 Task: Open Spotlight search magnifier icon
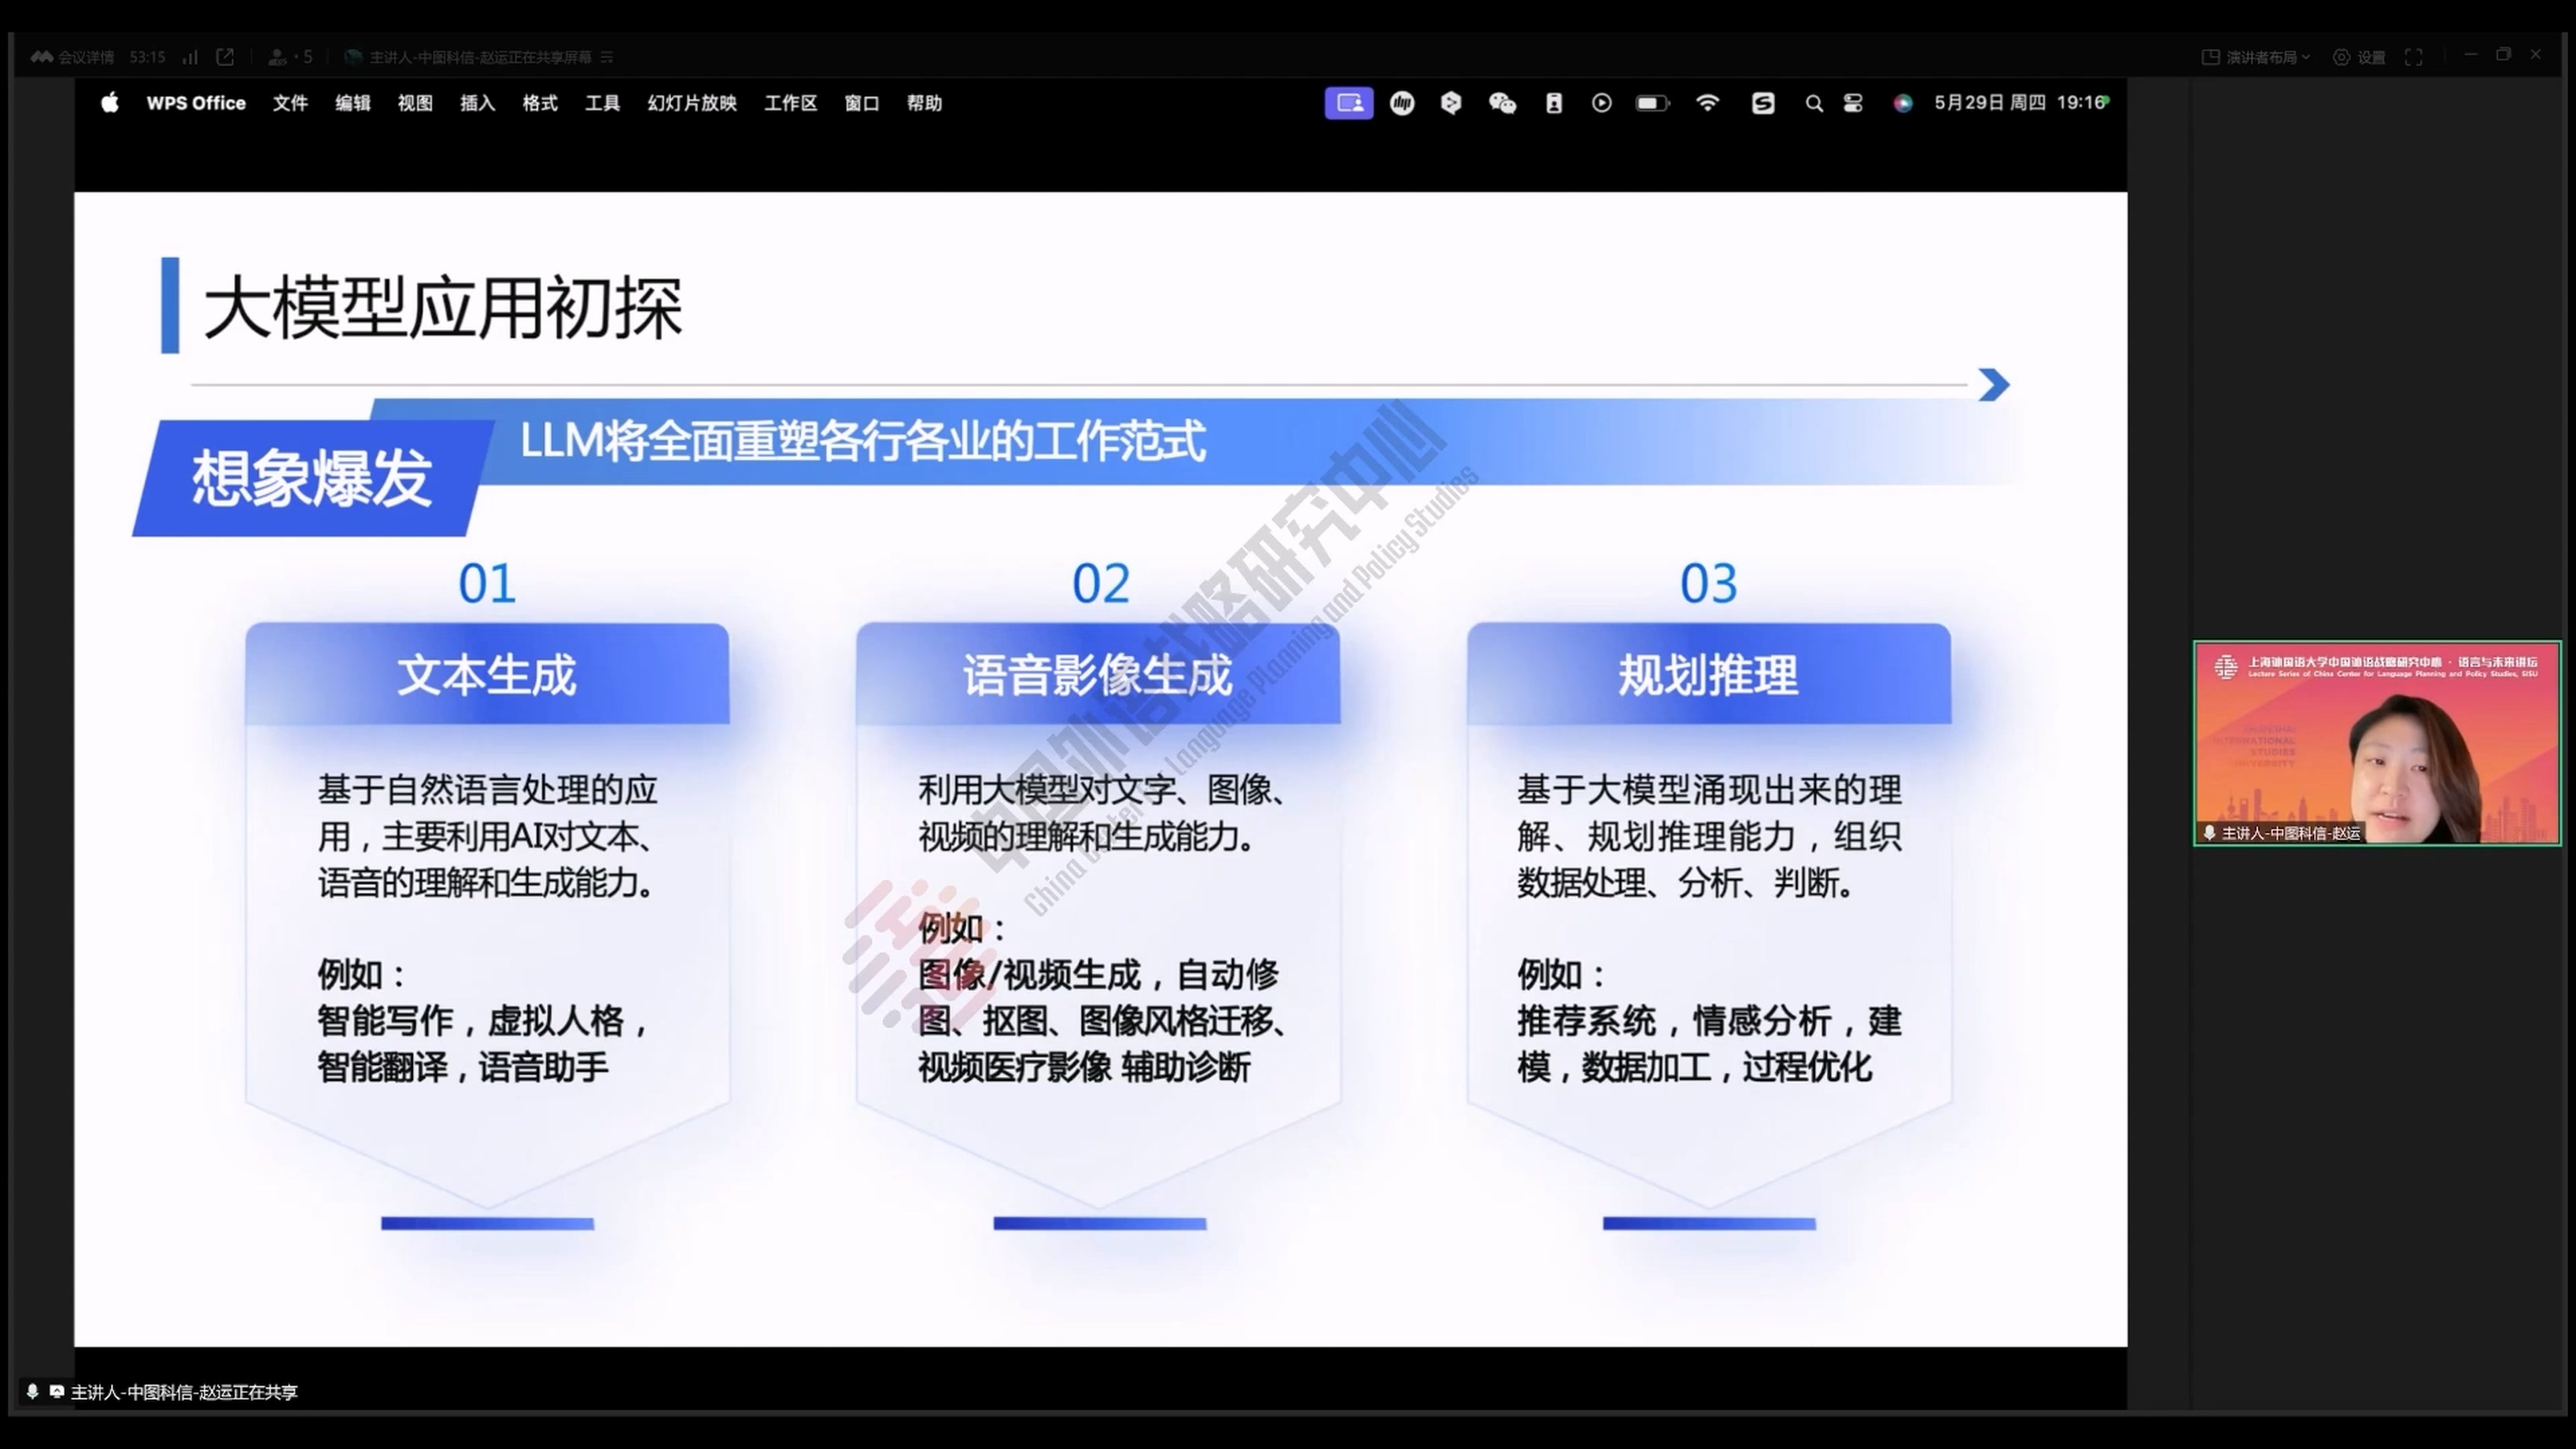(x=1813, y=103)
